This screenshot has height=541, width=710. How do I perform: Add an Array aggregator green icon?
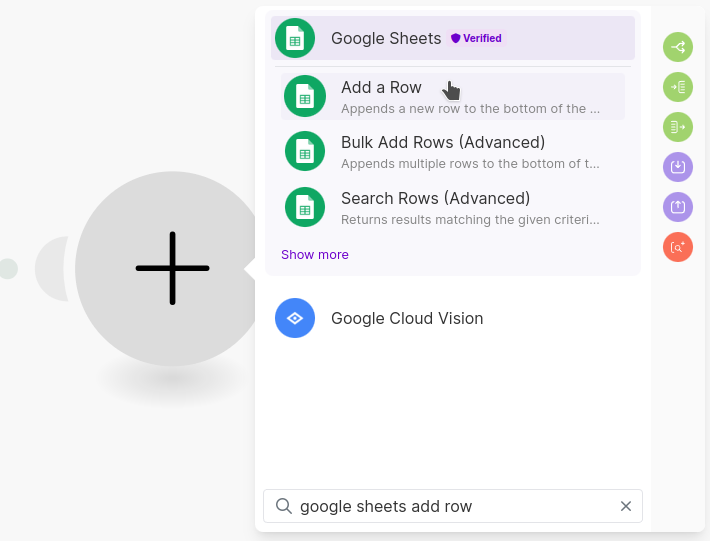pyautogui.click(x=678, y=87)
